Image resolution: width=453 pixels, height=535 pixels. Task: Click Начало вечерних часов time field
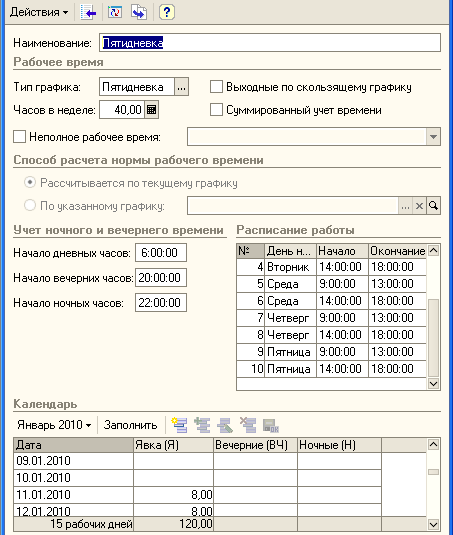click(161, 277)
